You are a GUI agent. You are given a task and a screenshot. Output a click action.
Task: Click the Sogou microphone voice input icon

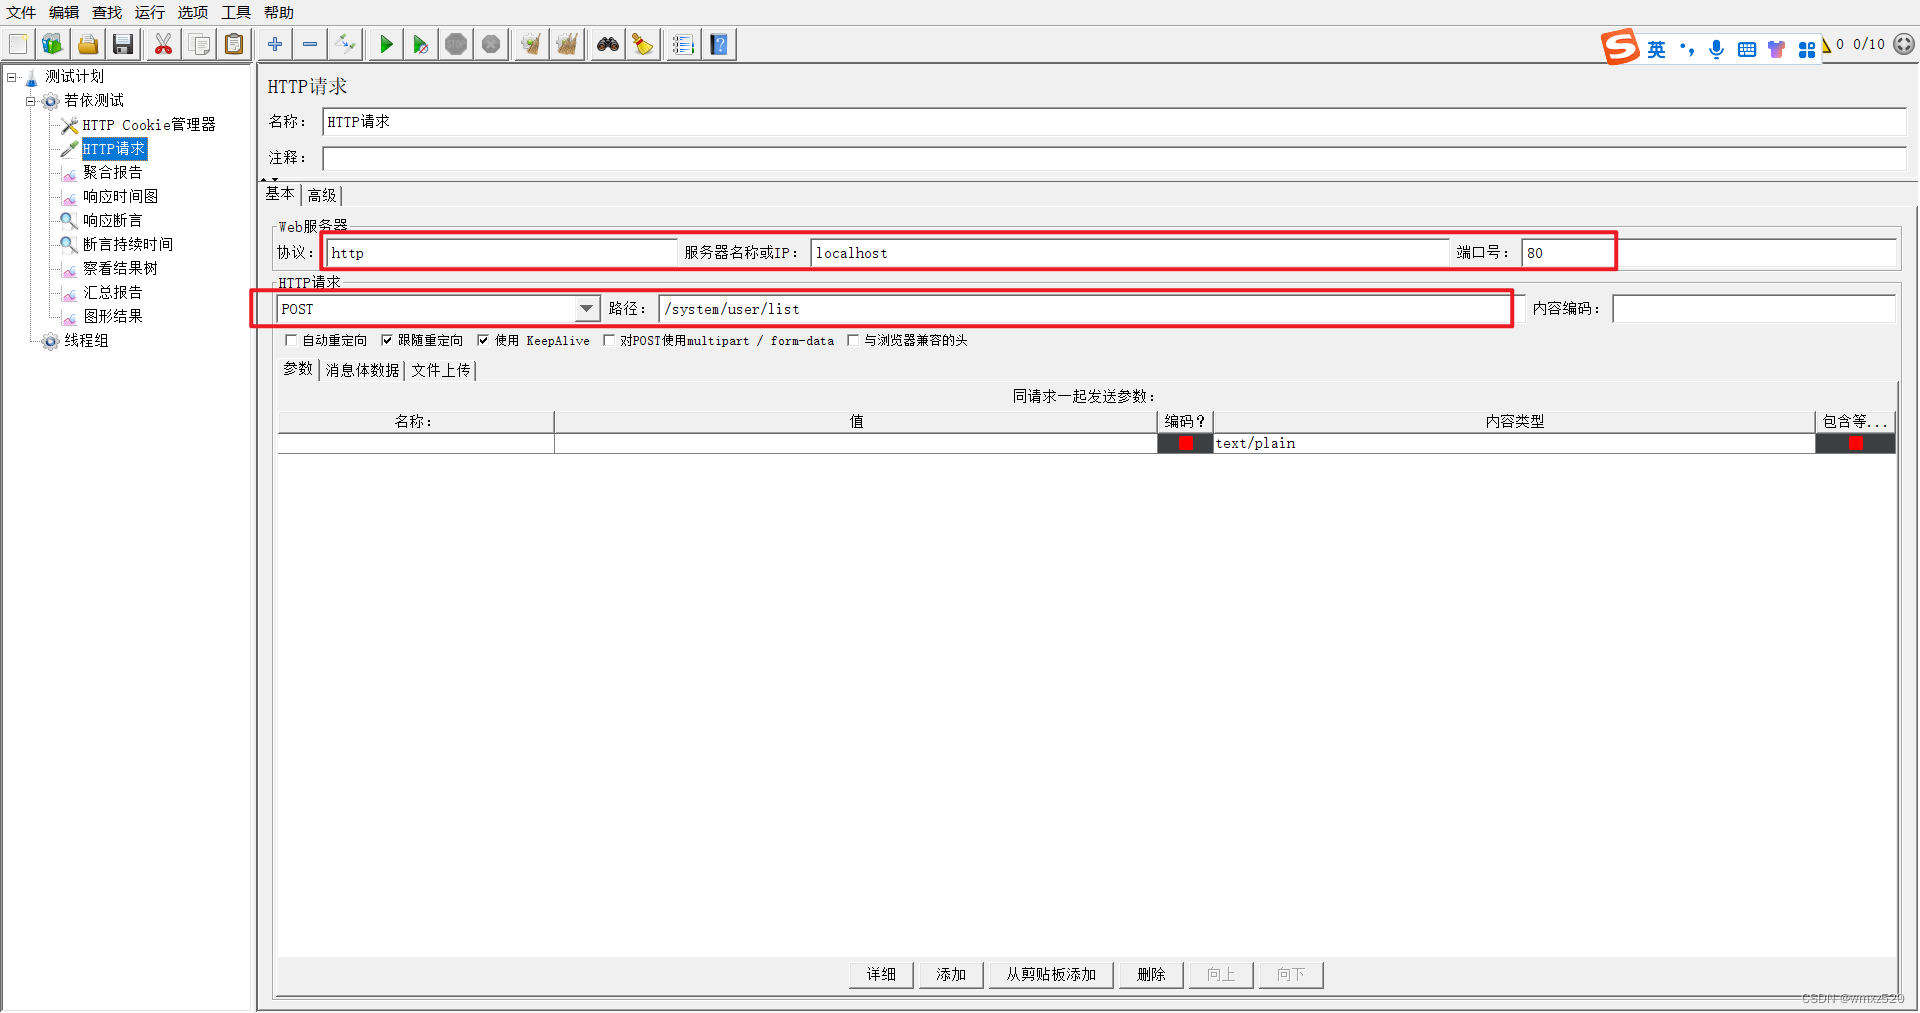[1717, 49]
